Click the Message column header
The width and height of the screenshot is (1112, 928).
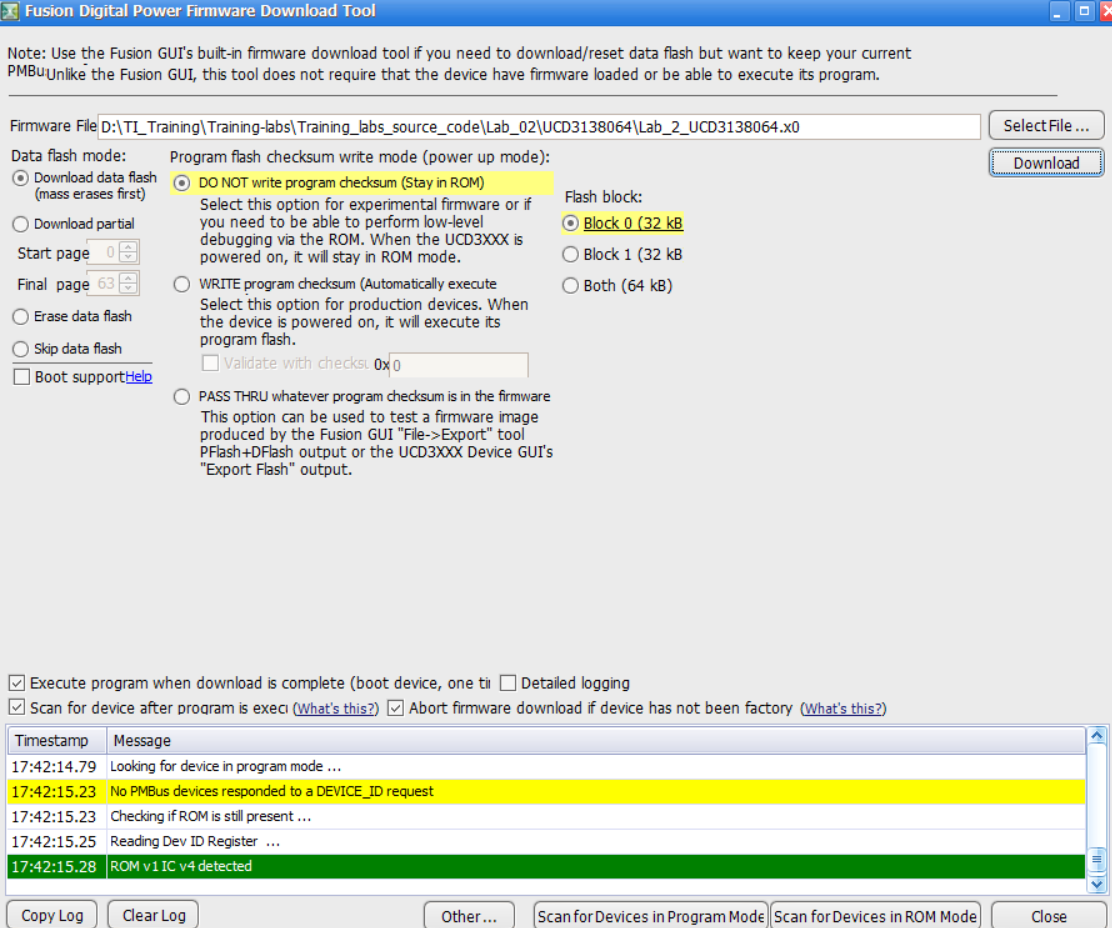coord(596,740)
